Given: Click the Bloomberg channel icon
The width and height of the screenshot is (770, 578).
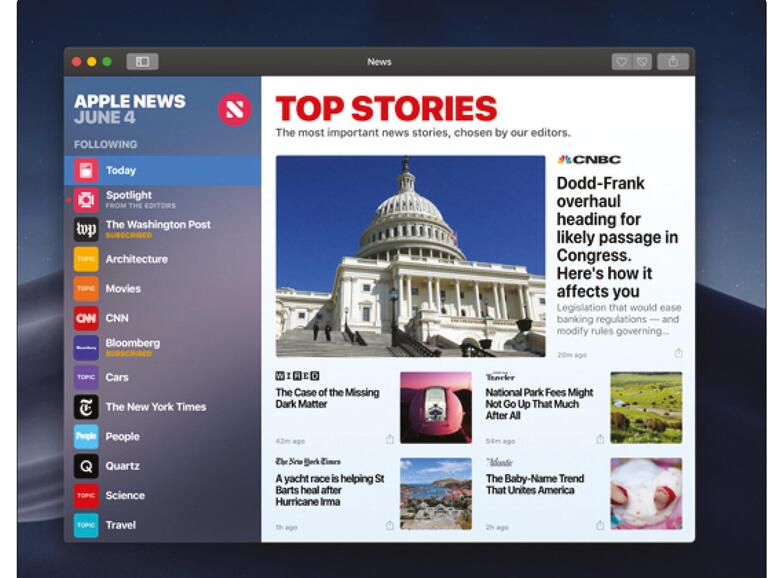Looking at the screenshot, I should pos(86,348).
